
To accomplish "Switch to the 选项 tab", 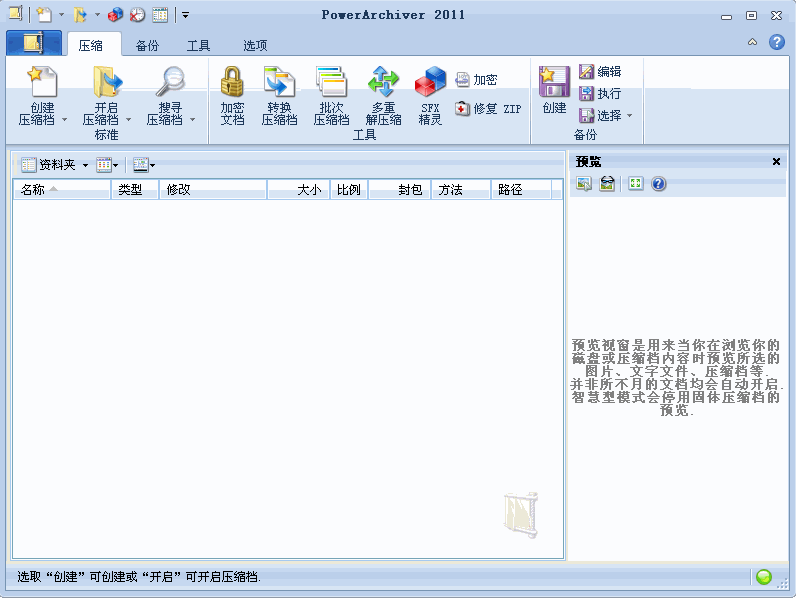I will [x=255, y=45].
